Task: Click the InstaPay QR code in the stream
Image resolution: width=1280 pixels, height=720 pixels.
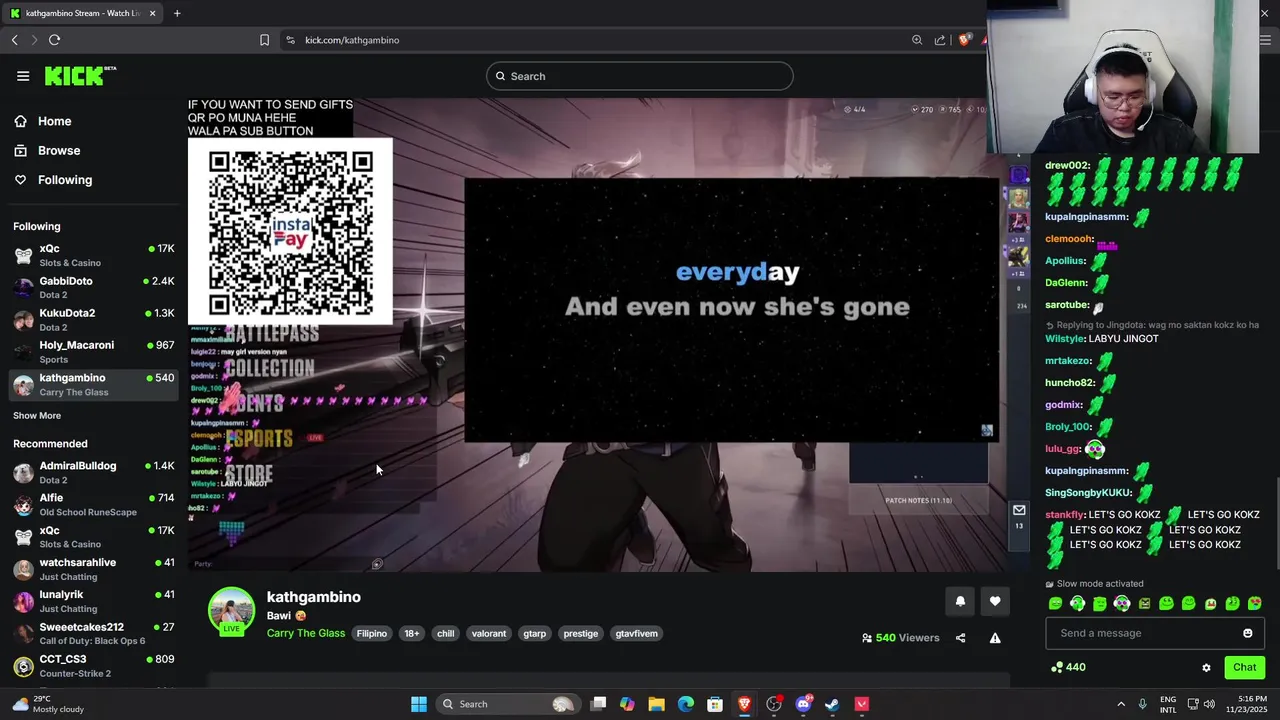Action: 291,232
